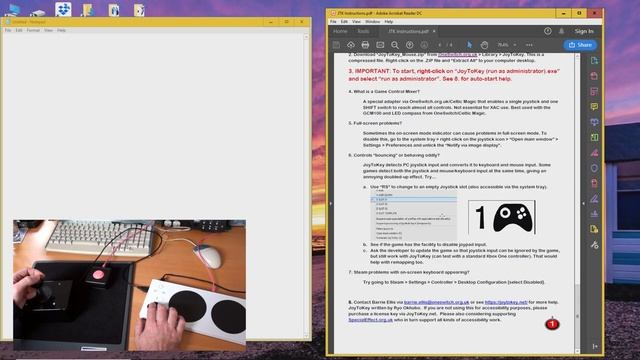The height and width of the screenshot is (360, 640).
Task: Open Notepad Edit menu
Action: point(19,30)
